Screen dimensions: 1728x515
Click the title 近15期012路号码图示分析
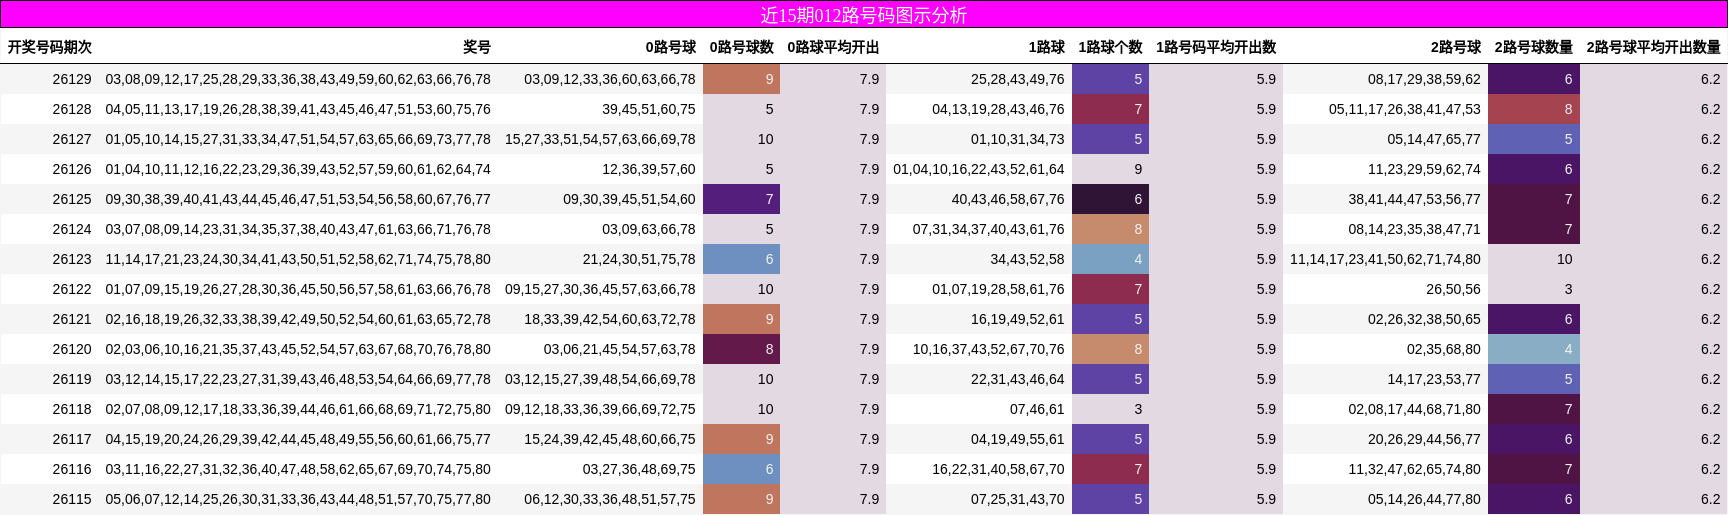(x=863, y=15)
